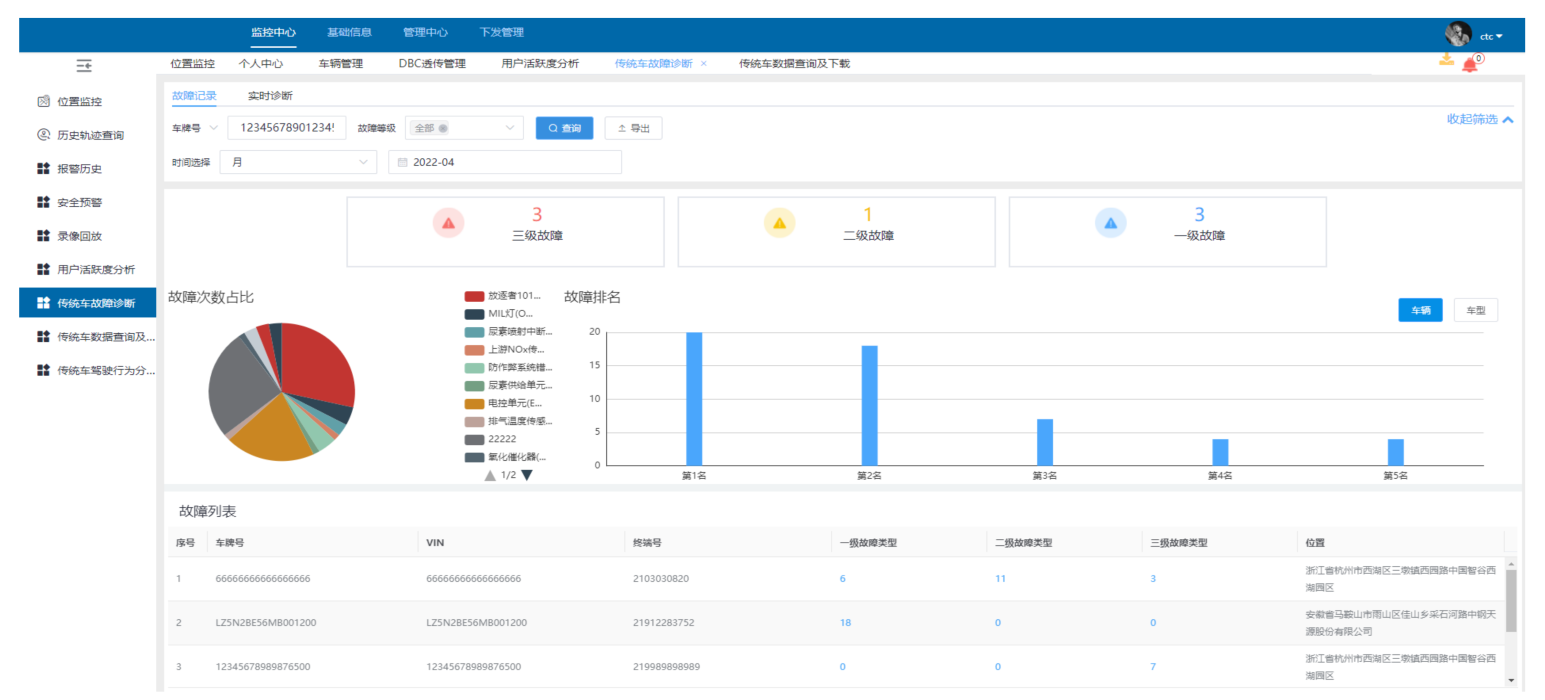
Task: Open notifications via the red bell icon
Action: click(x=1469, y=65)
